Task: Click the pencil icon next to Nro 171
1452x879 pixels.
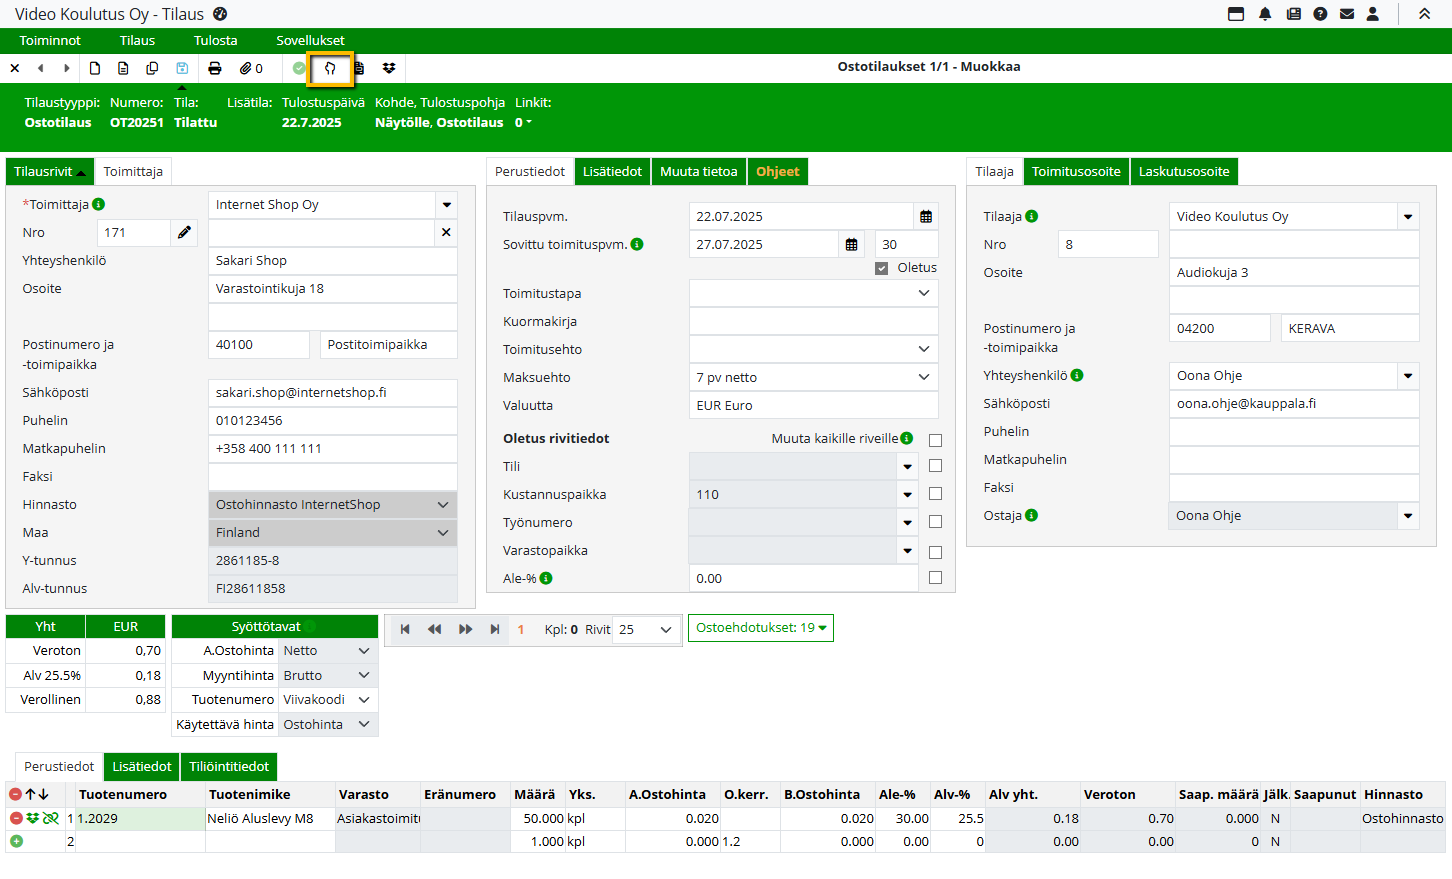Action: [184, 233]
